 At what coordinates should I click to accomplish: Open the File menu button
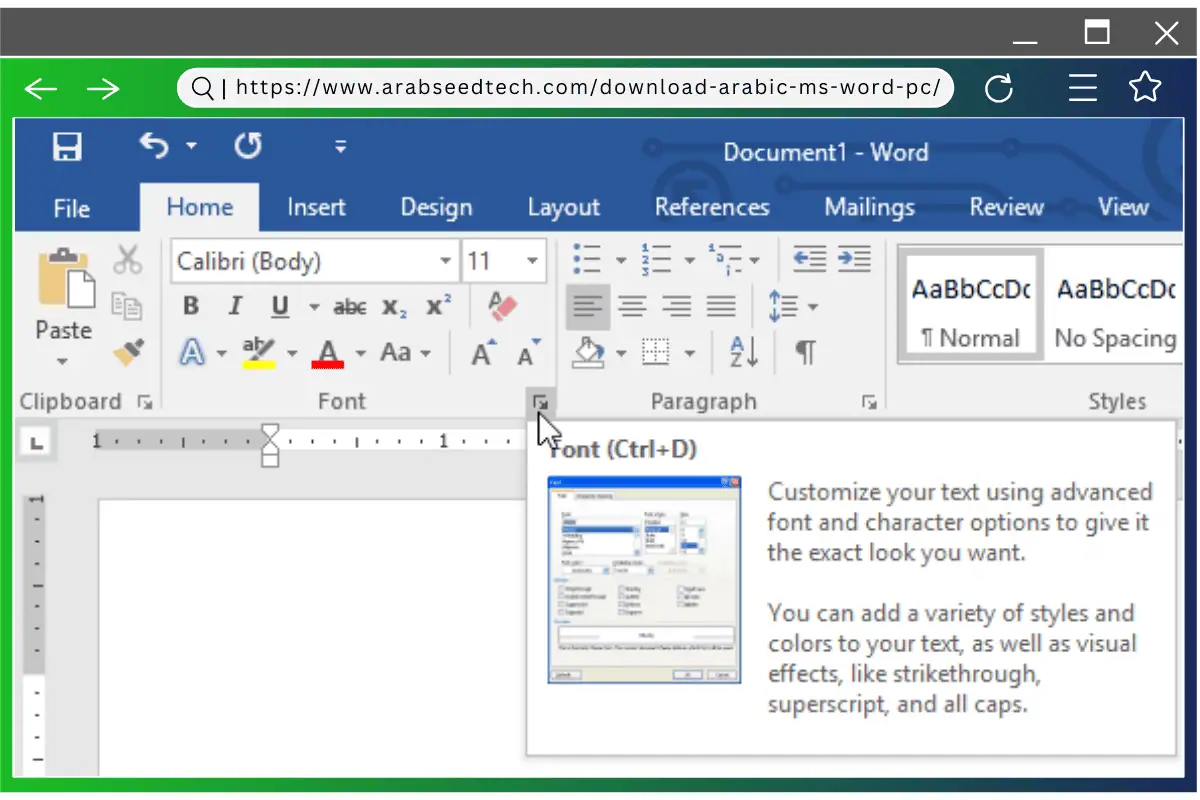pos(72,208)
